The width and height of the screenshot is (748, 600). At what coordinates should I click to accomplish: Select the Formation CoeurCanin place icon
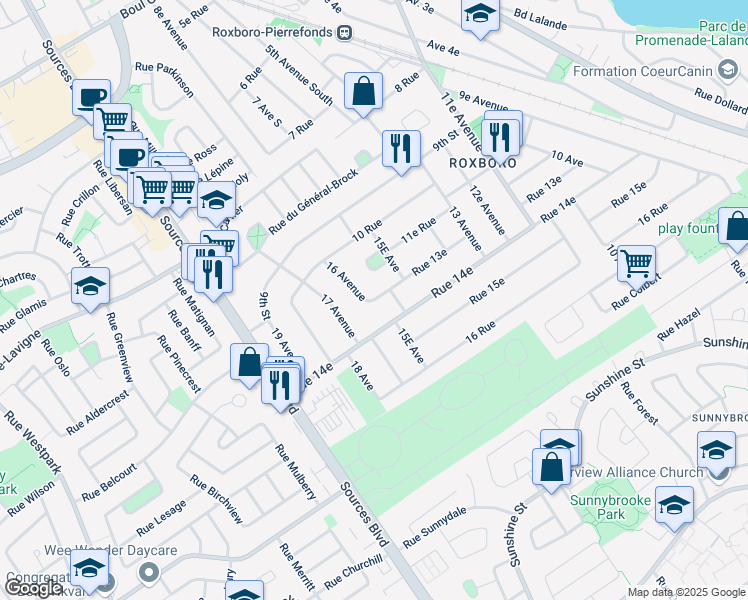728,71
